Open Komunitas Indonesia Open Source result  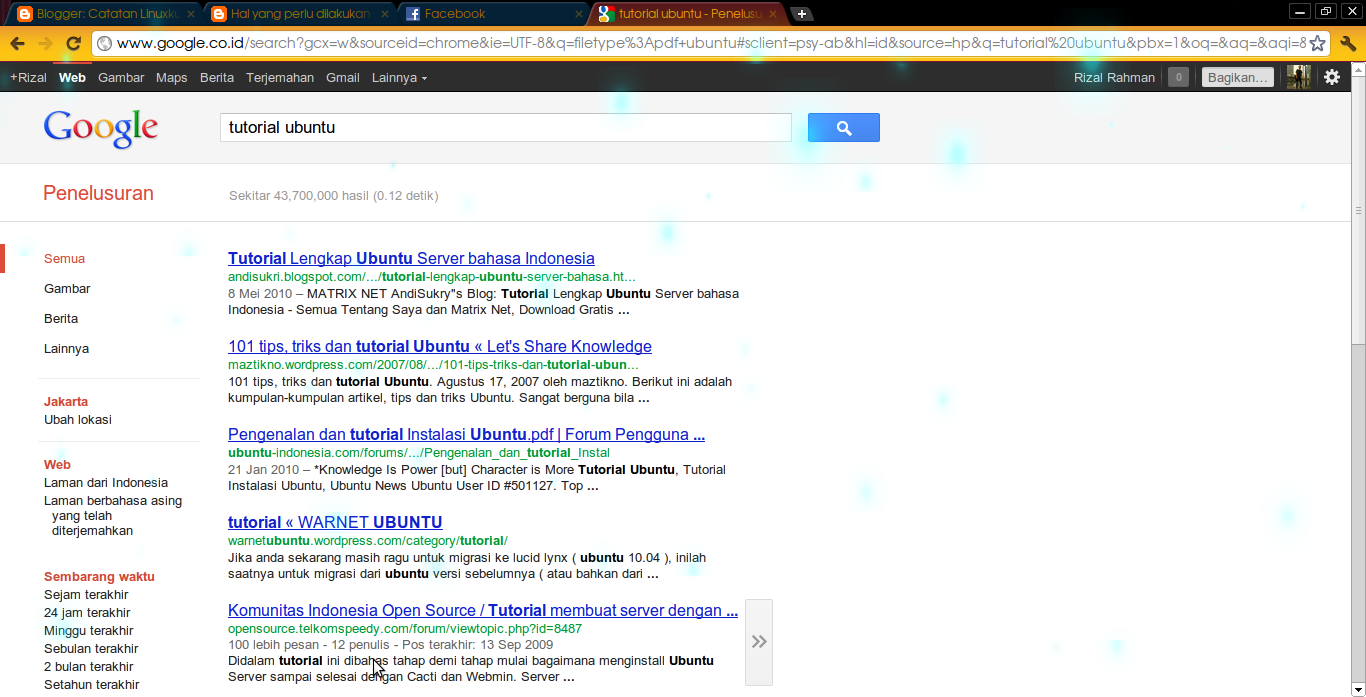[483, 610]
